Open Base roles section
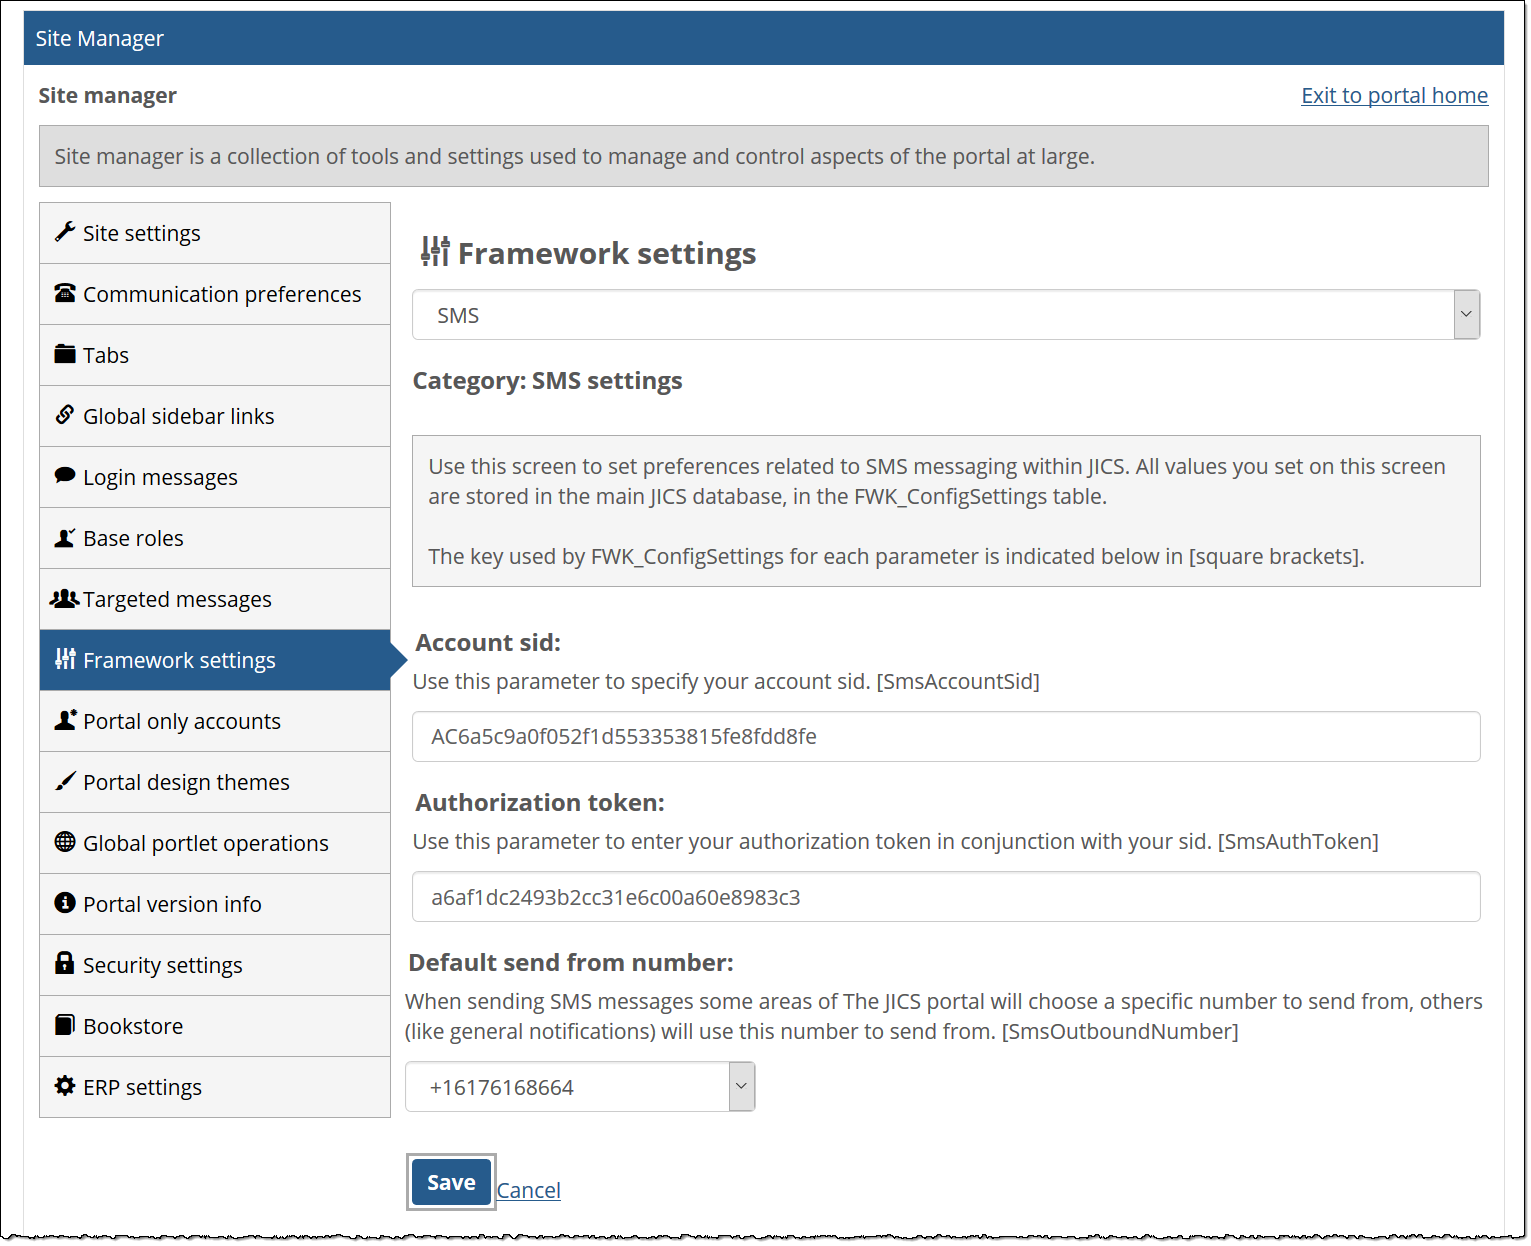Image resolution: width=1531 pixels, height=1246 pixels. [x=215, y=538]
